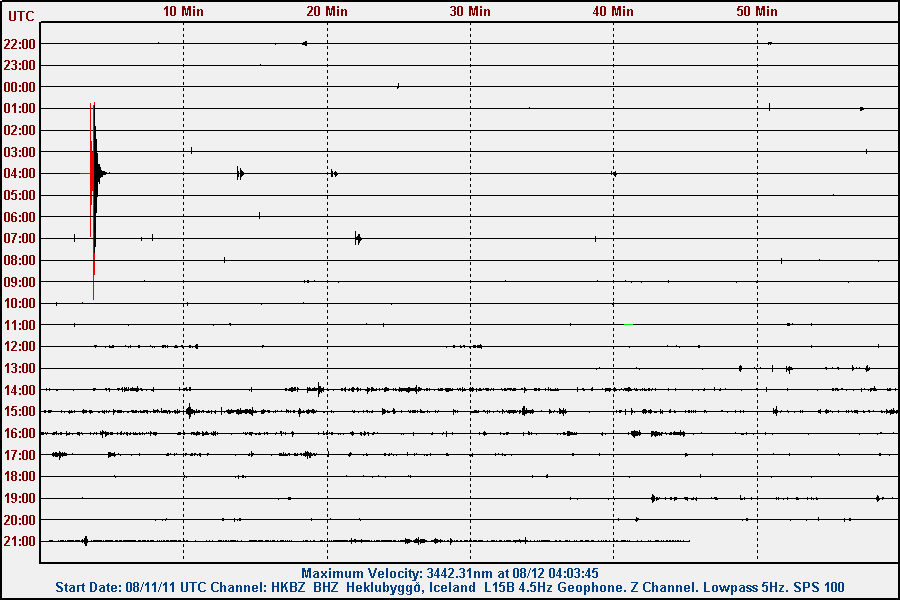Click the 01:00 spike after 50 minutes

[769, 107]
